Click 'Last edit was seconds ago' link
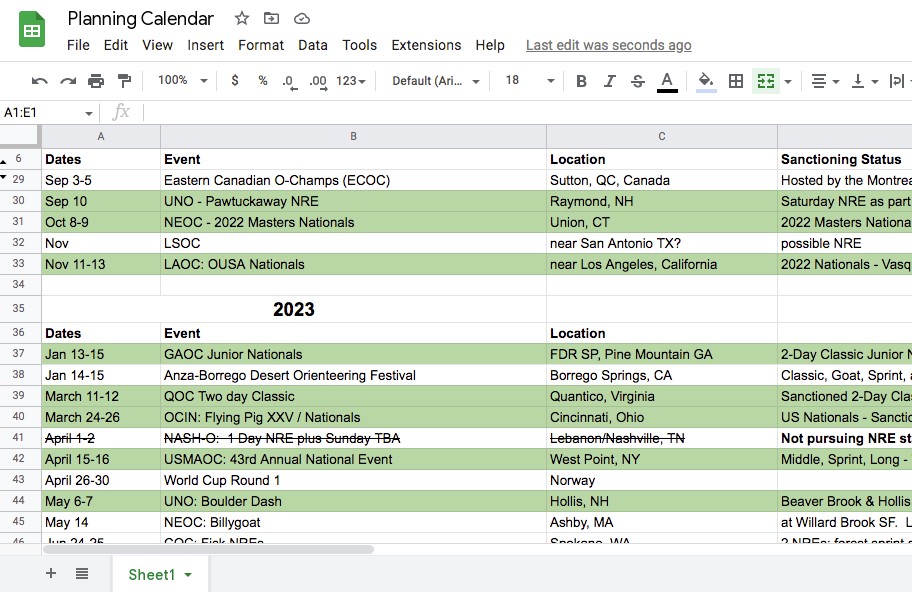The height and width of the screenshot is (592, 912). (608, 45)
